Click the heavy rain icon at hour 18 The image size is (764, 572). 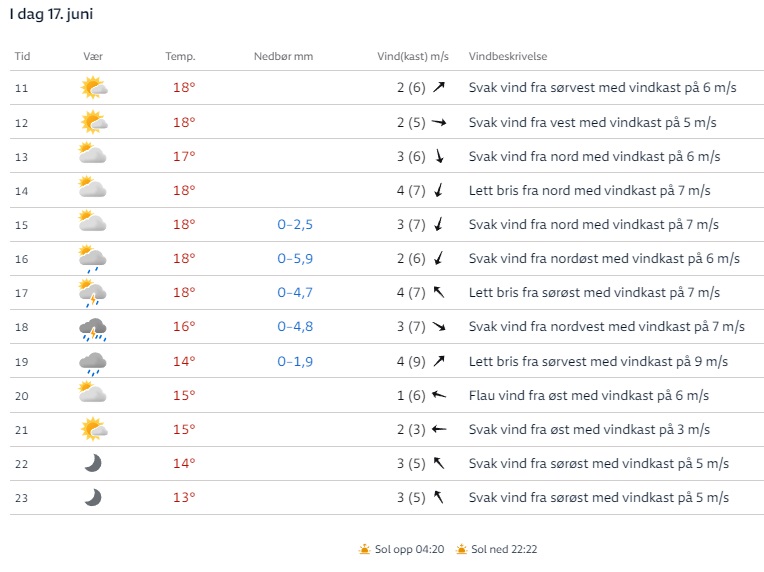[x=93, y=328]
